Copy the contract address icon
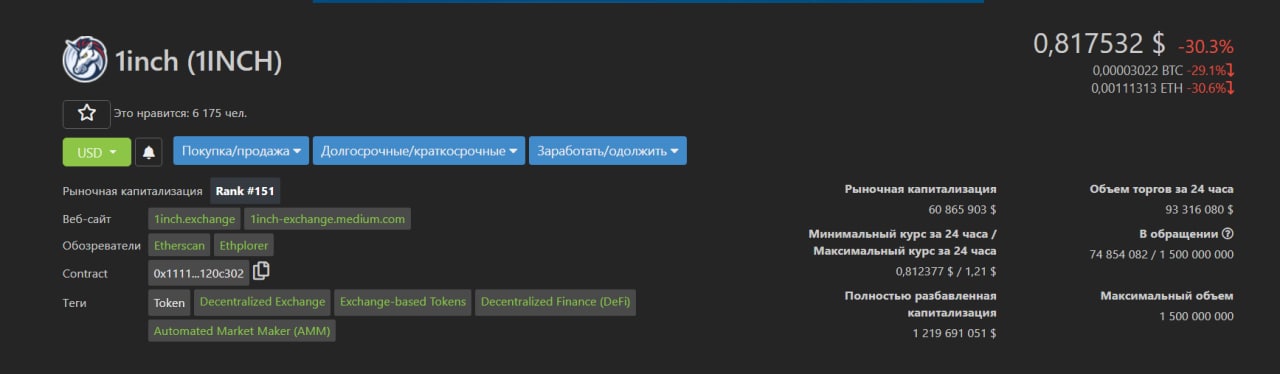 click(x=262, y=271)
